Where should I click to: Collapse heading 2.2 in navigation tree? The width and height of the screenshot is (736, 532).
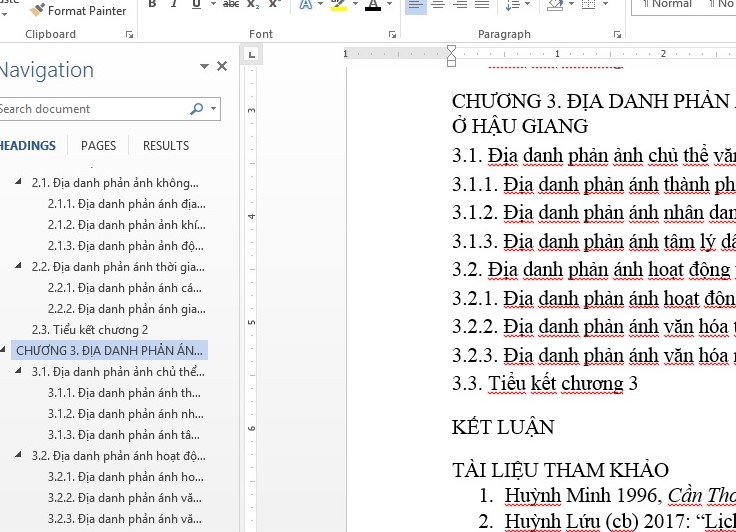tap(18, 266)
